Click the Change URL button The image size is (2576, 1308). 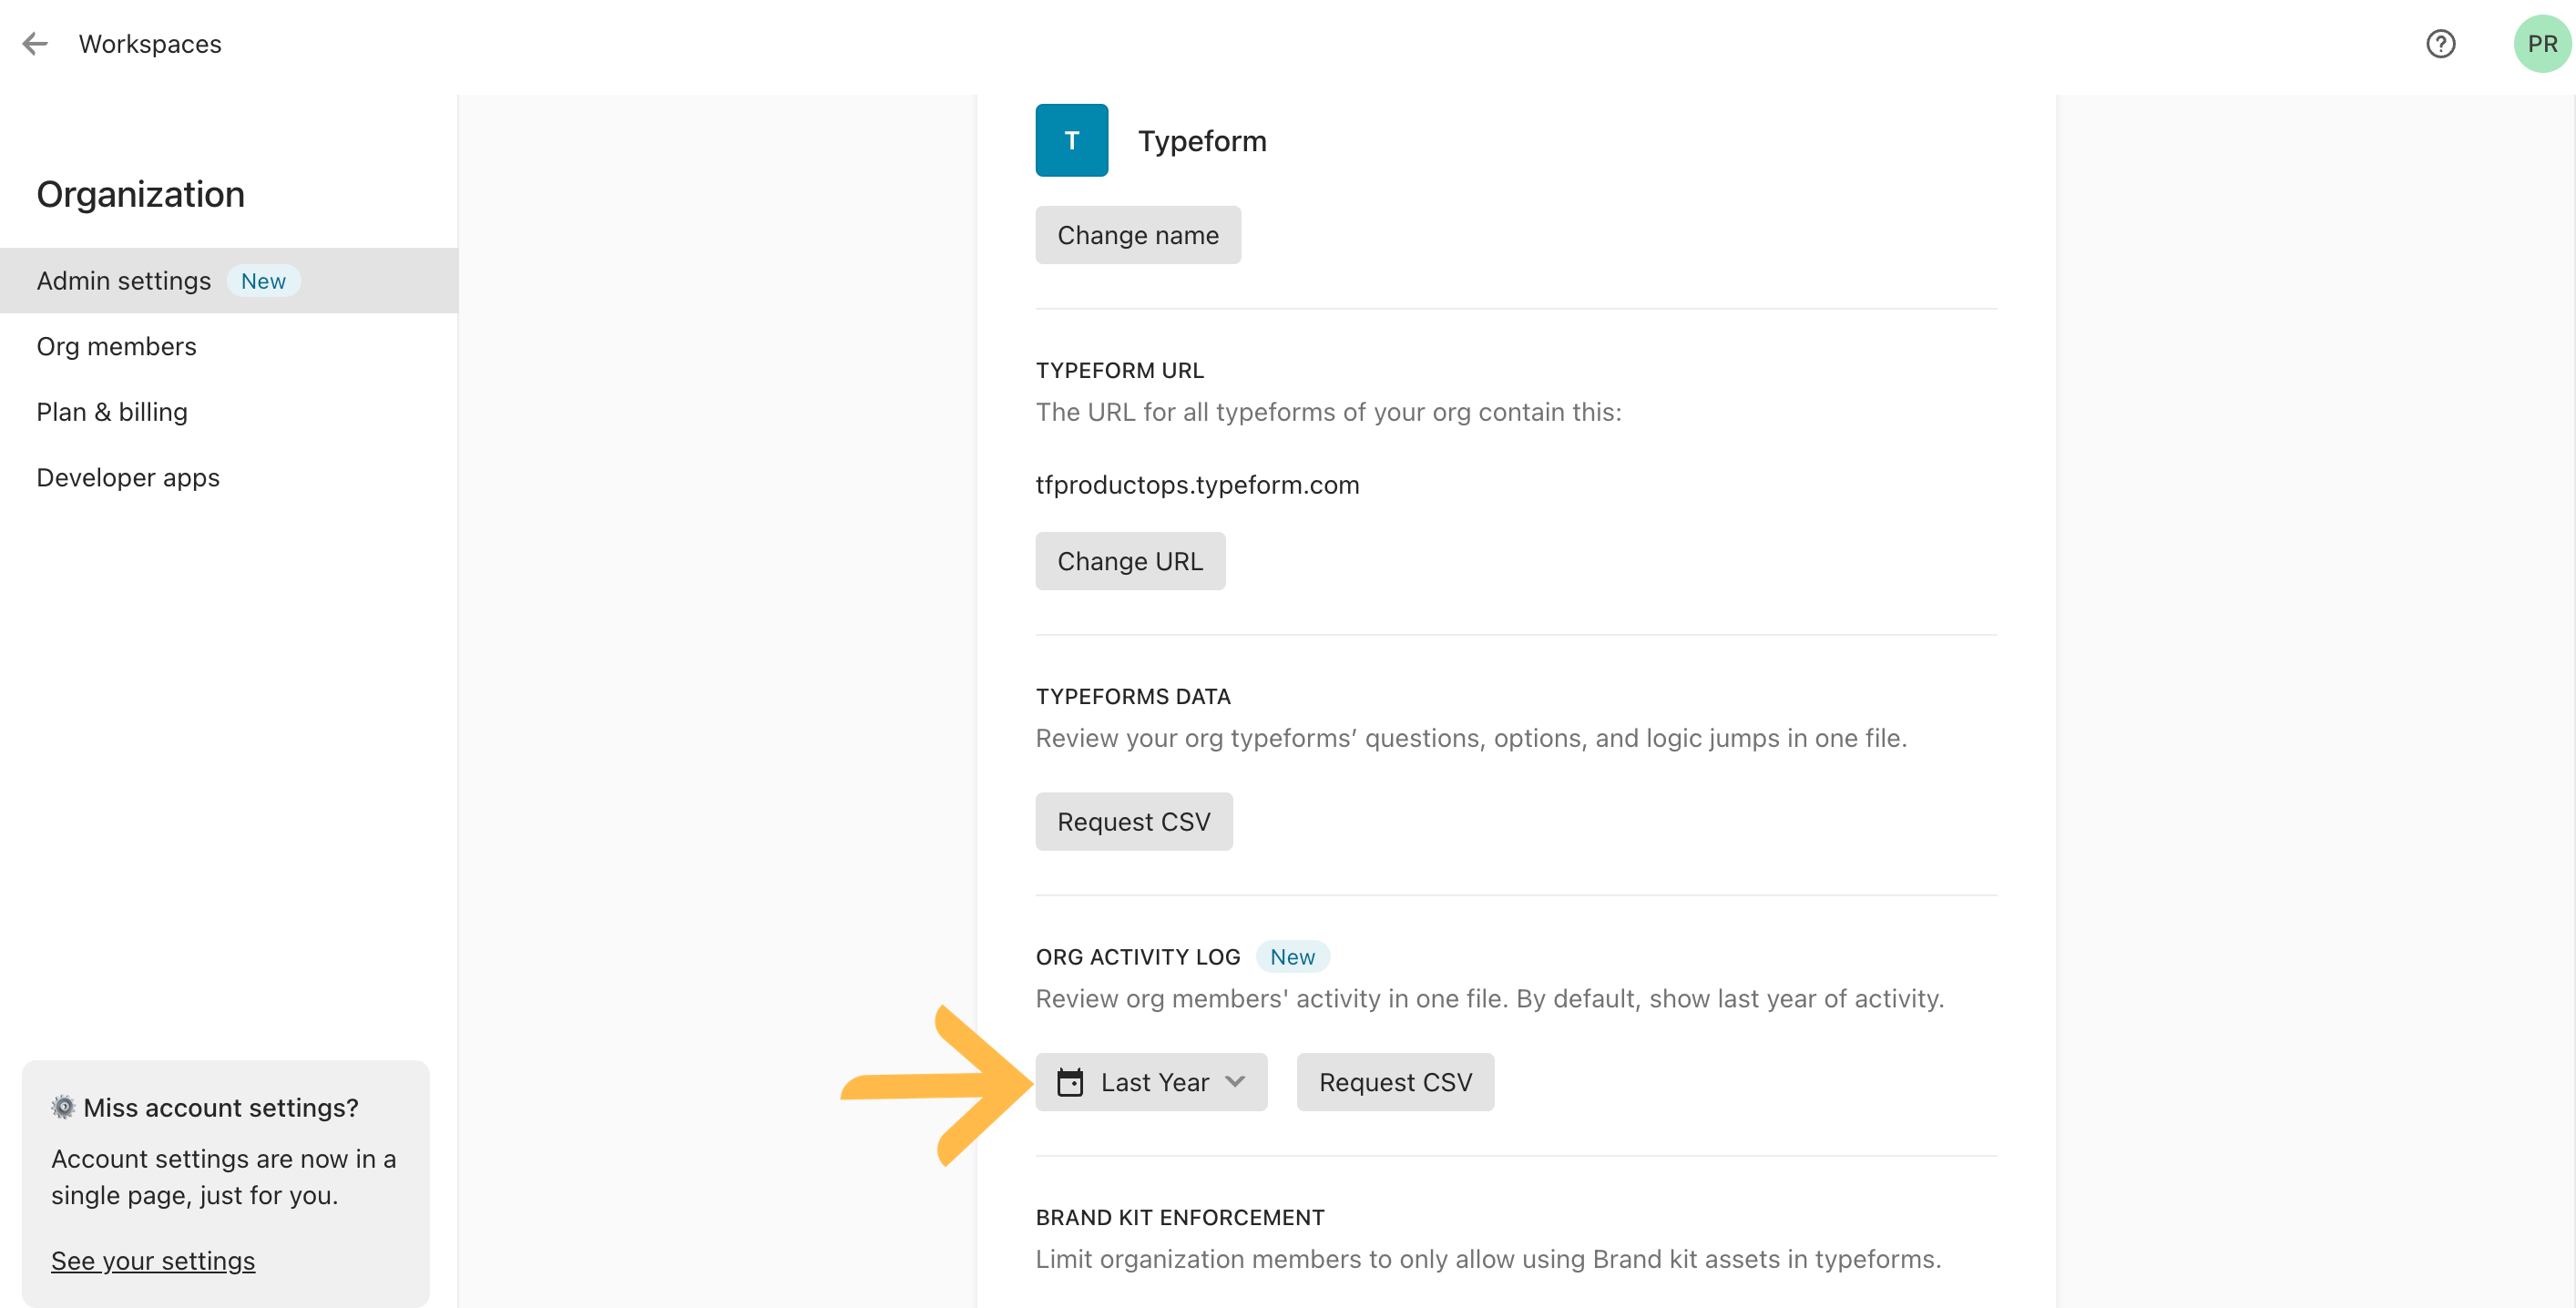pos(1130,561)
